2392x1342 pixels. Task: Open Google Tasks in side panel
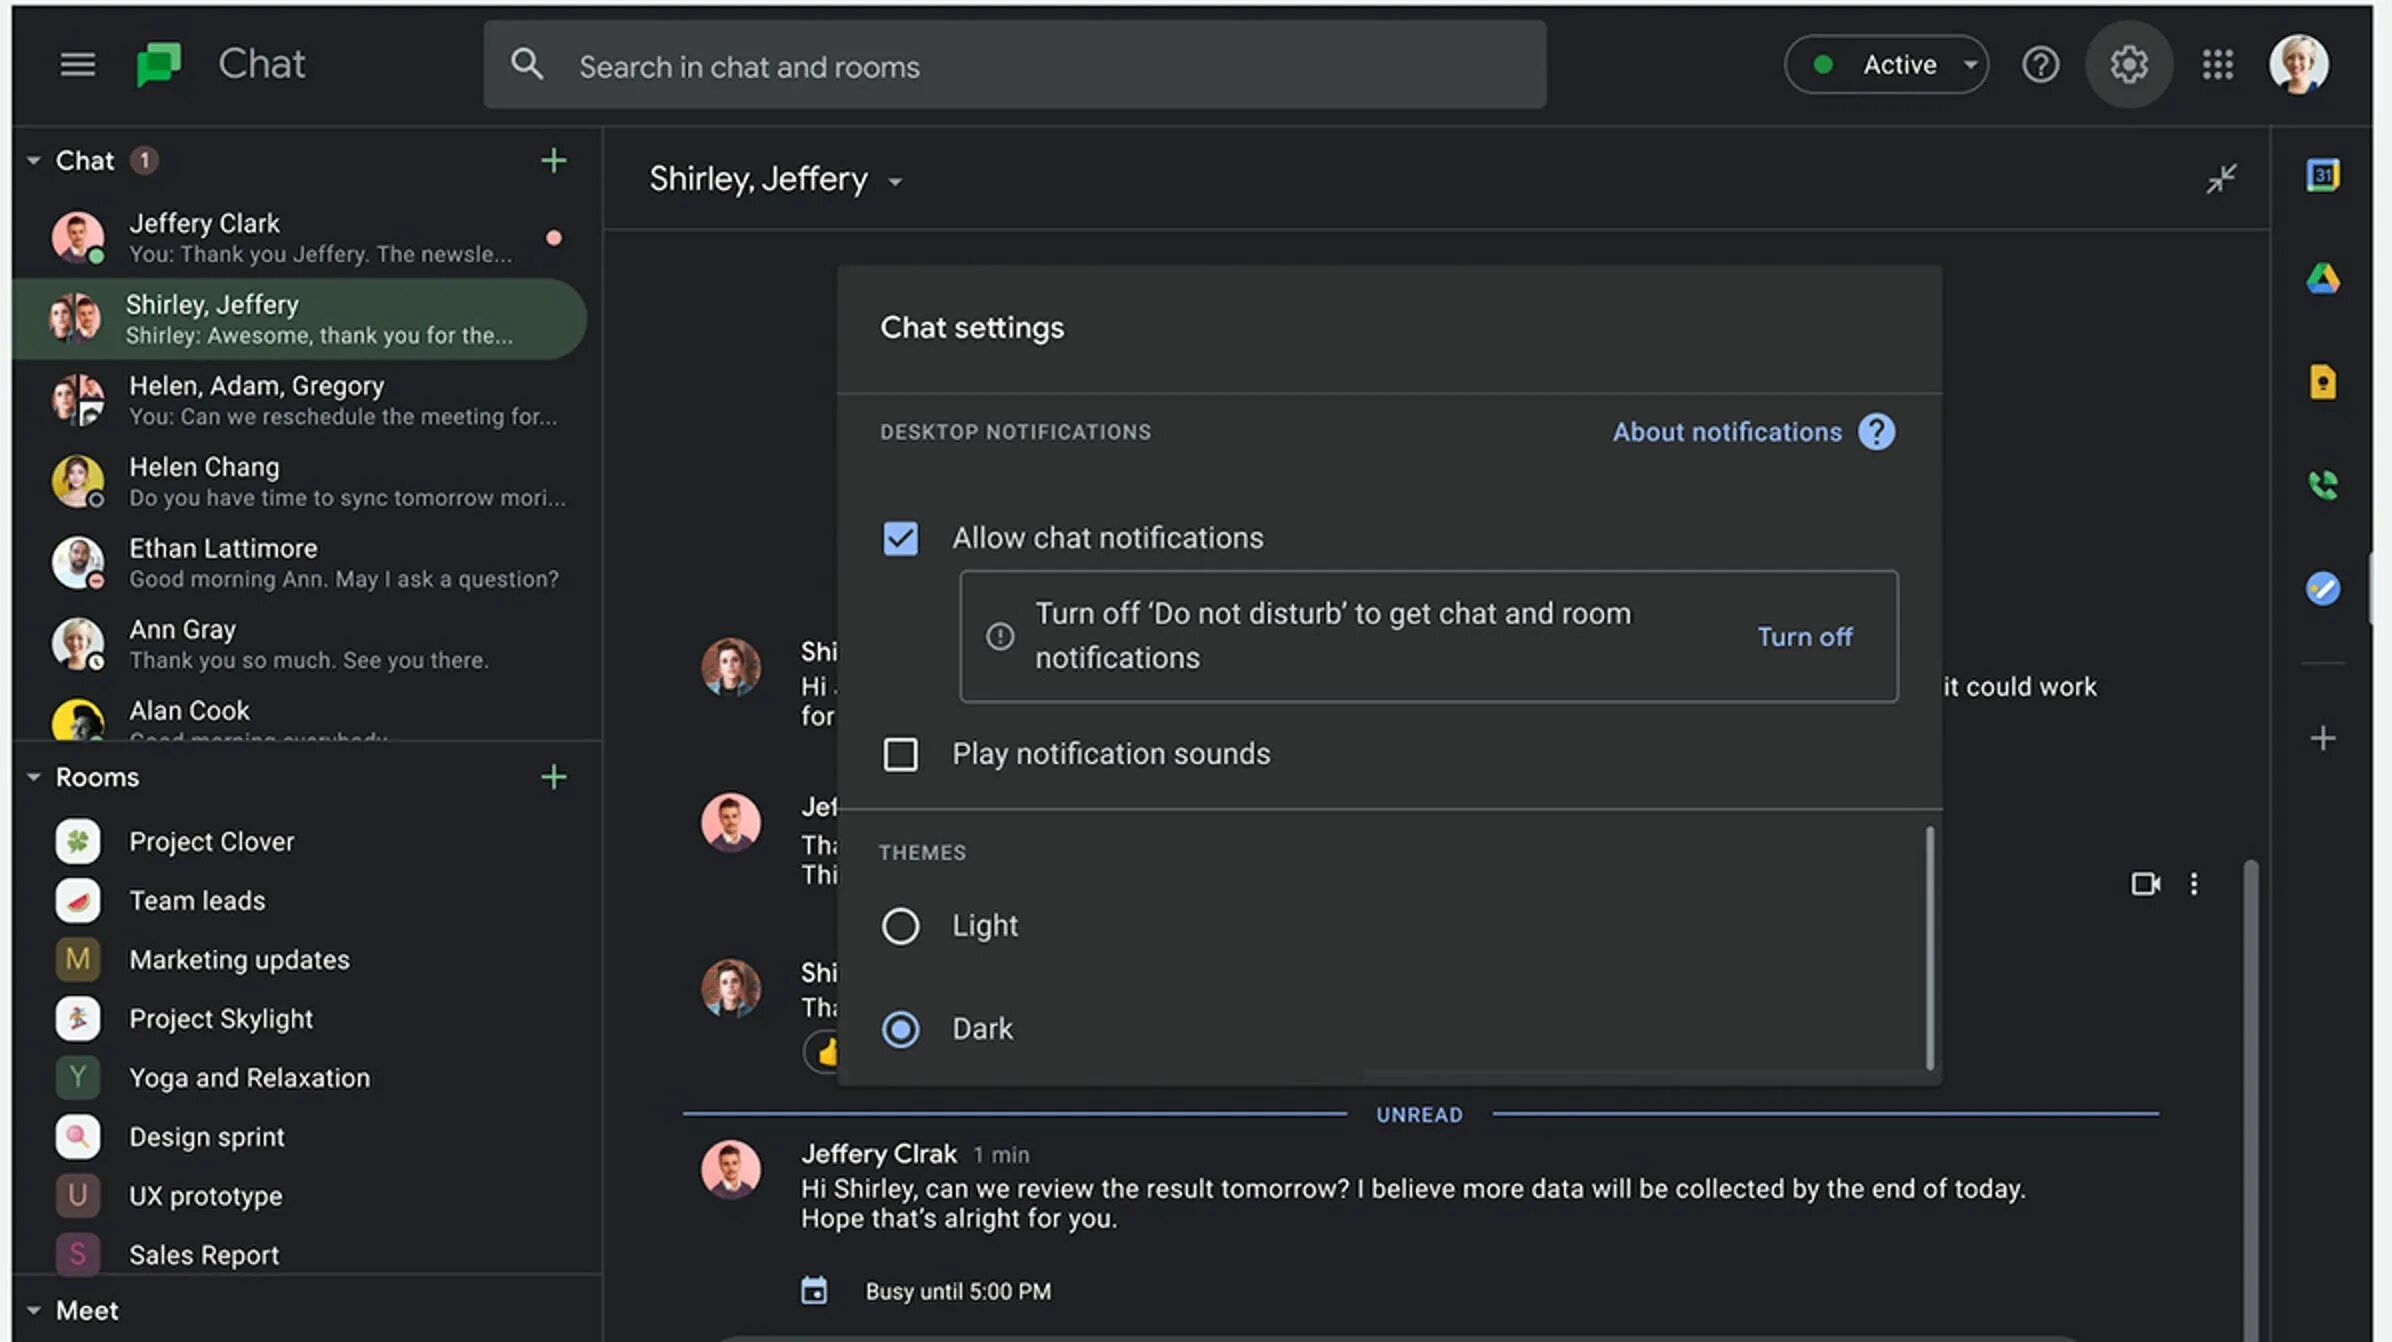2322,588
